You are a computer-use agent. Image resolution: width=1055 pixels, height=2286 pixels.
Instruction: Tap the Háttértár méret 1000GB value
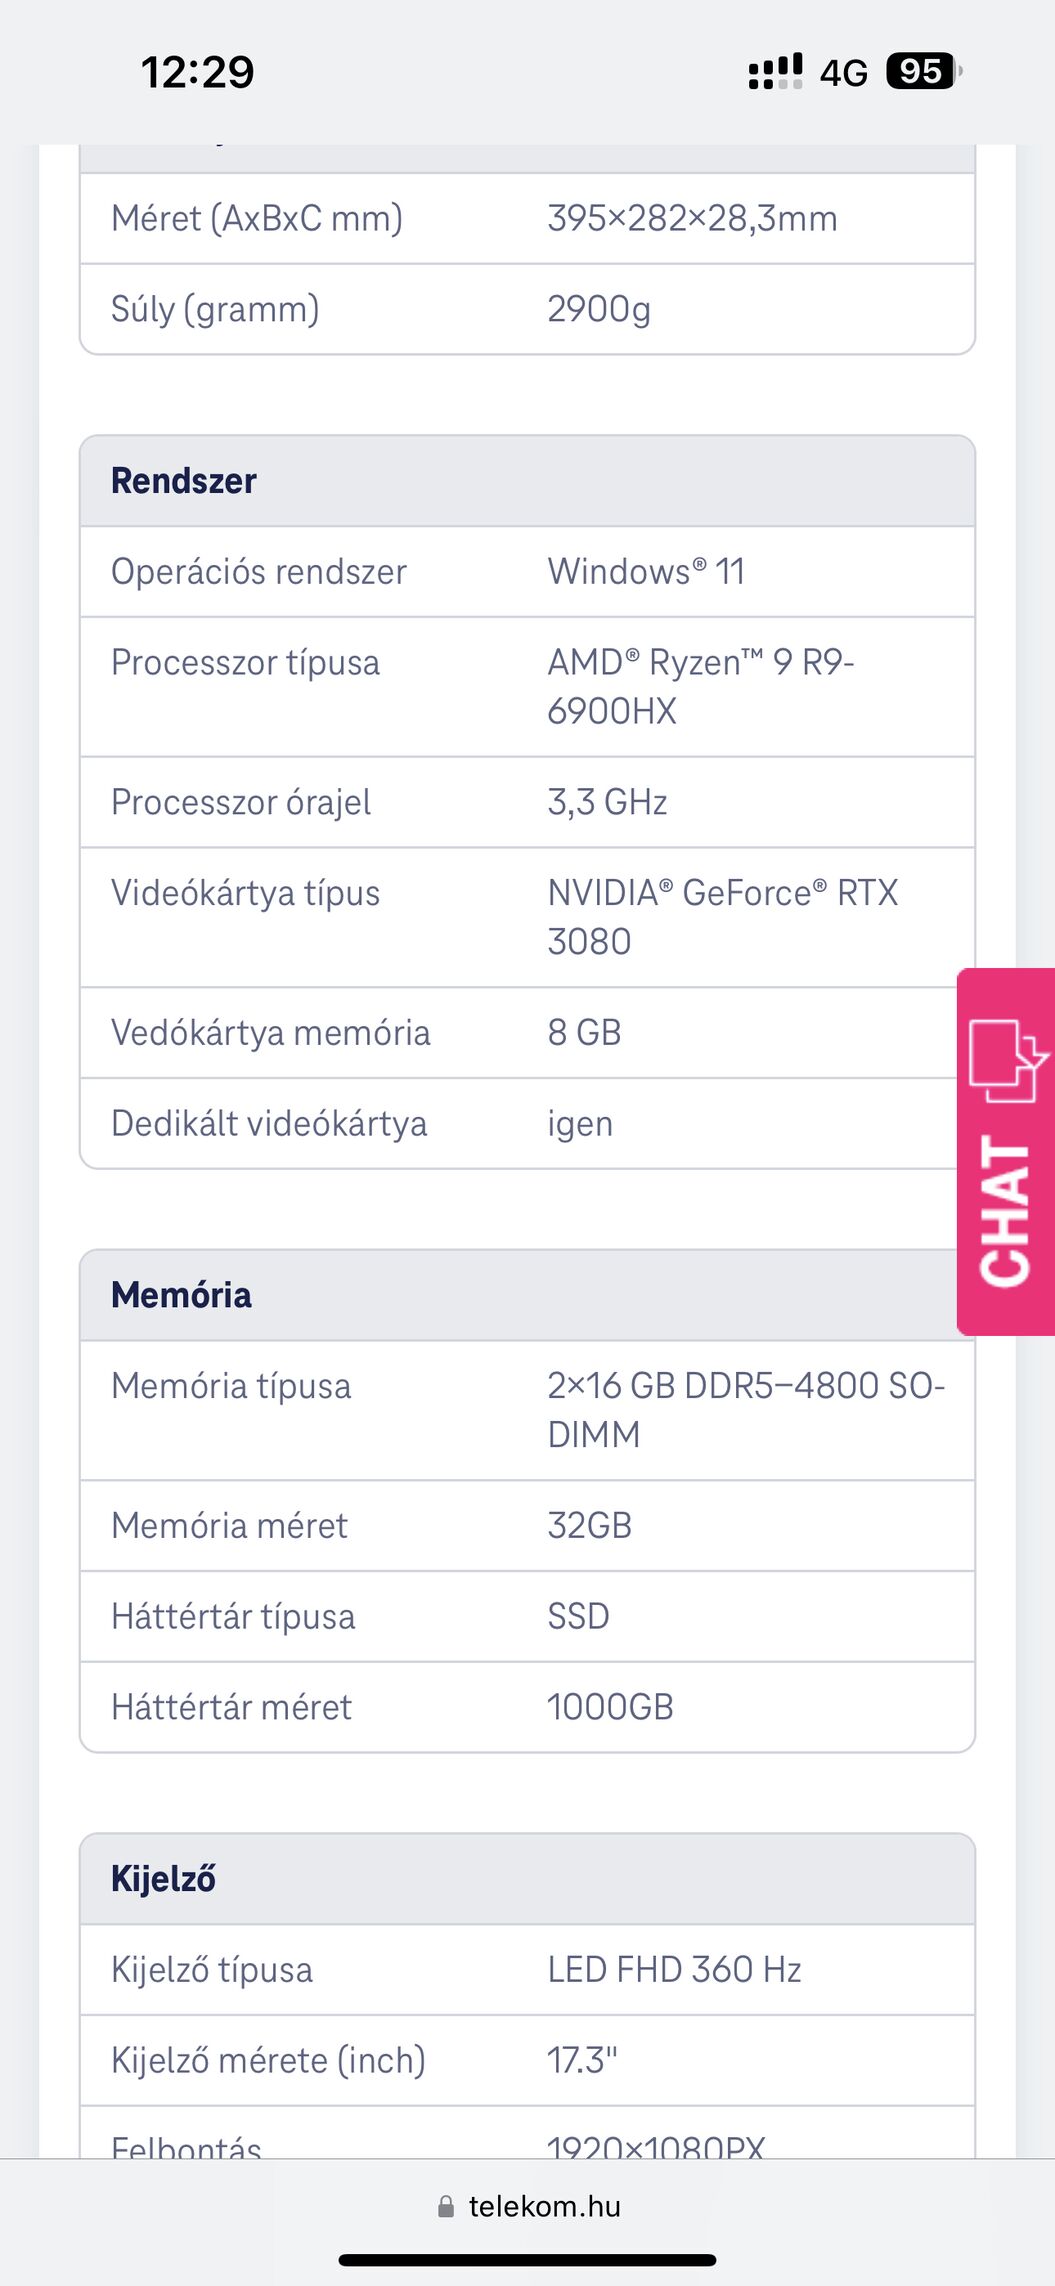[610, 1707]
